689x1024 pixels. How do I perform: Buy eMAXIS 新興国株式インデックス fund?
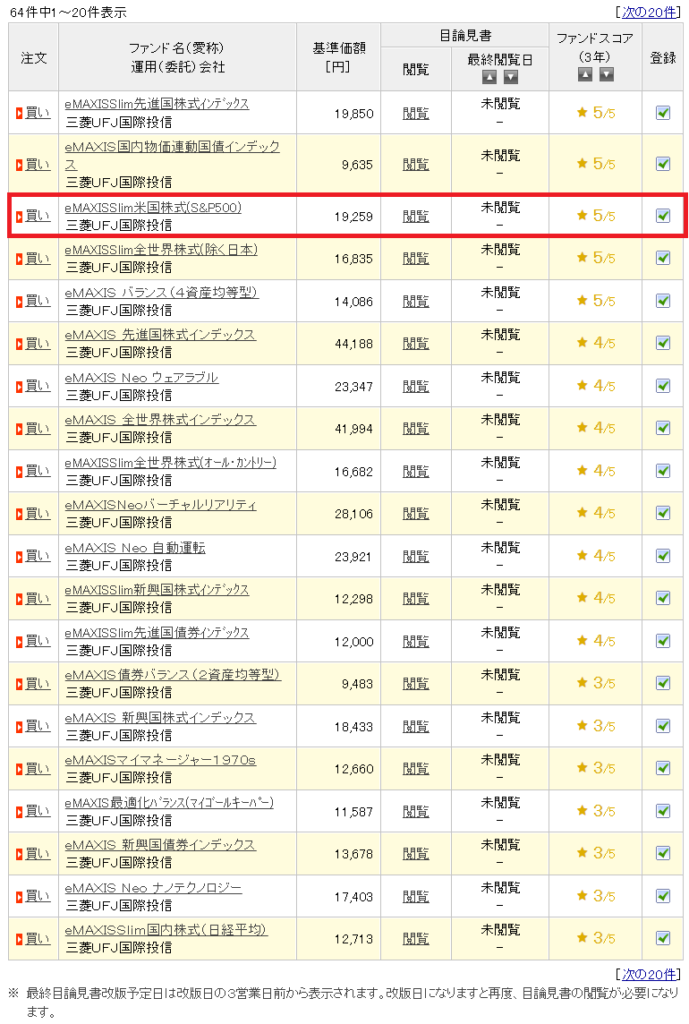point(37,726)
